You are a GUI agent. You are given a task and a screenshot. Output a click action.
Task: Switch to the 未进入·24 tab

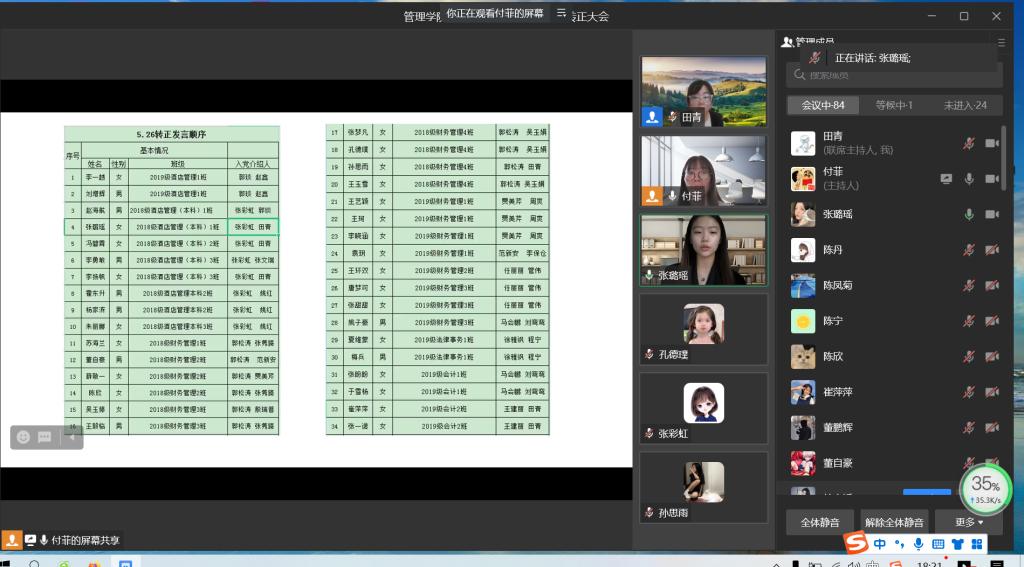(964, 105)
